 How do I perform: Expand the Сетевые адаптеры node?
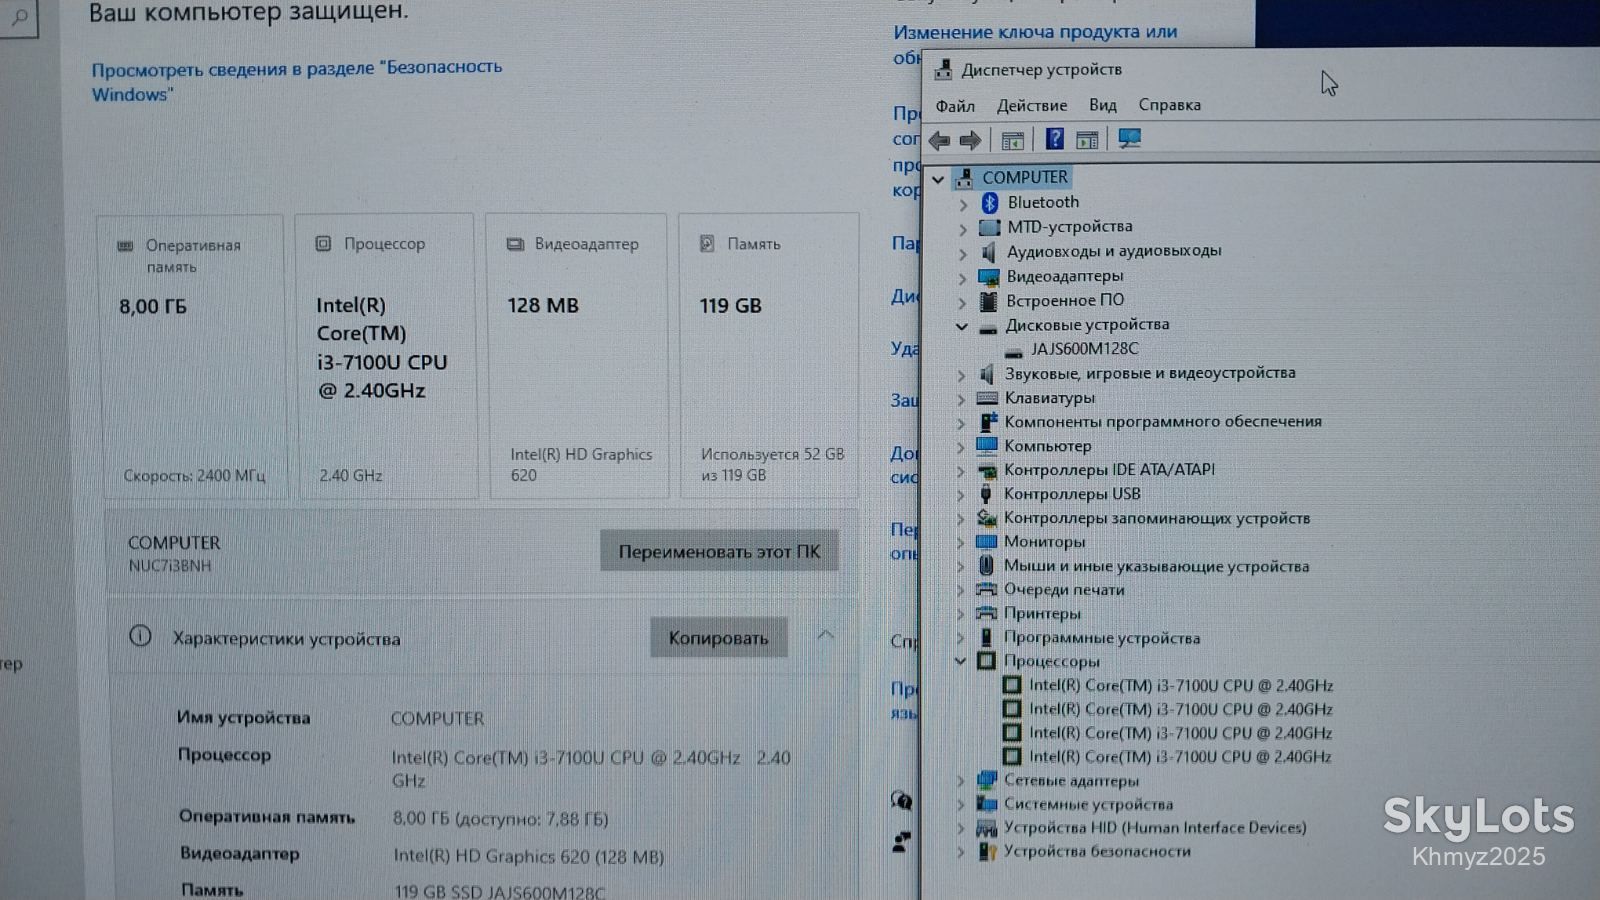point(960,782)
